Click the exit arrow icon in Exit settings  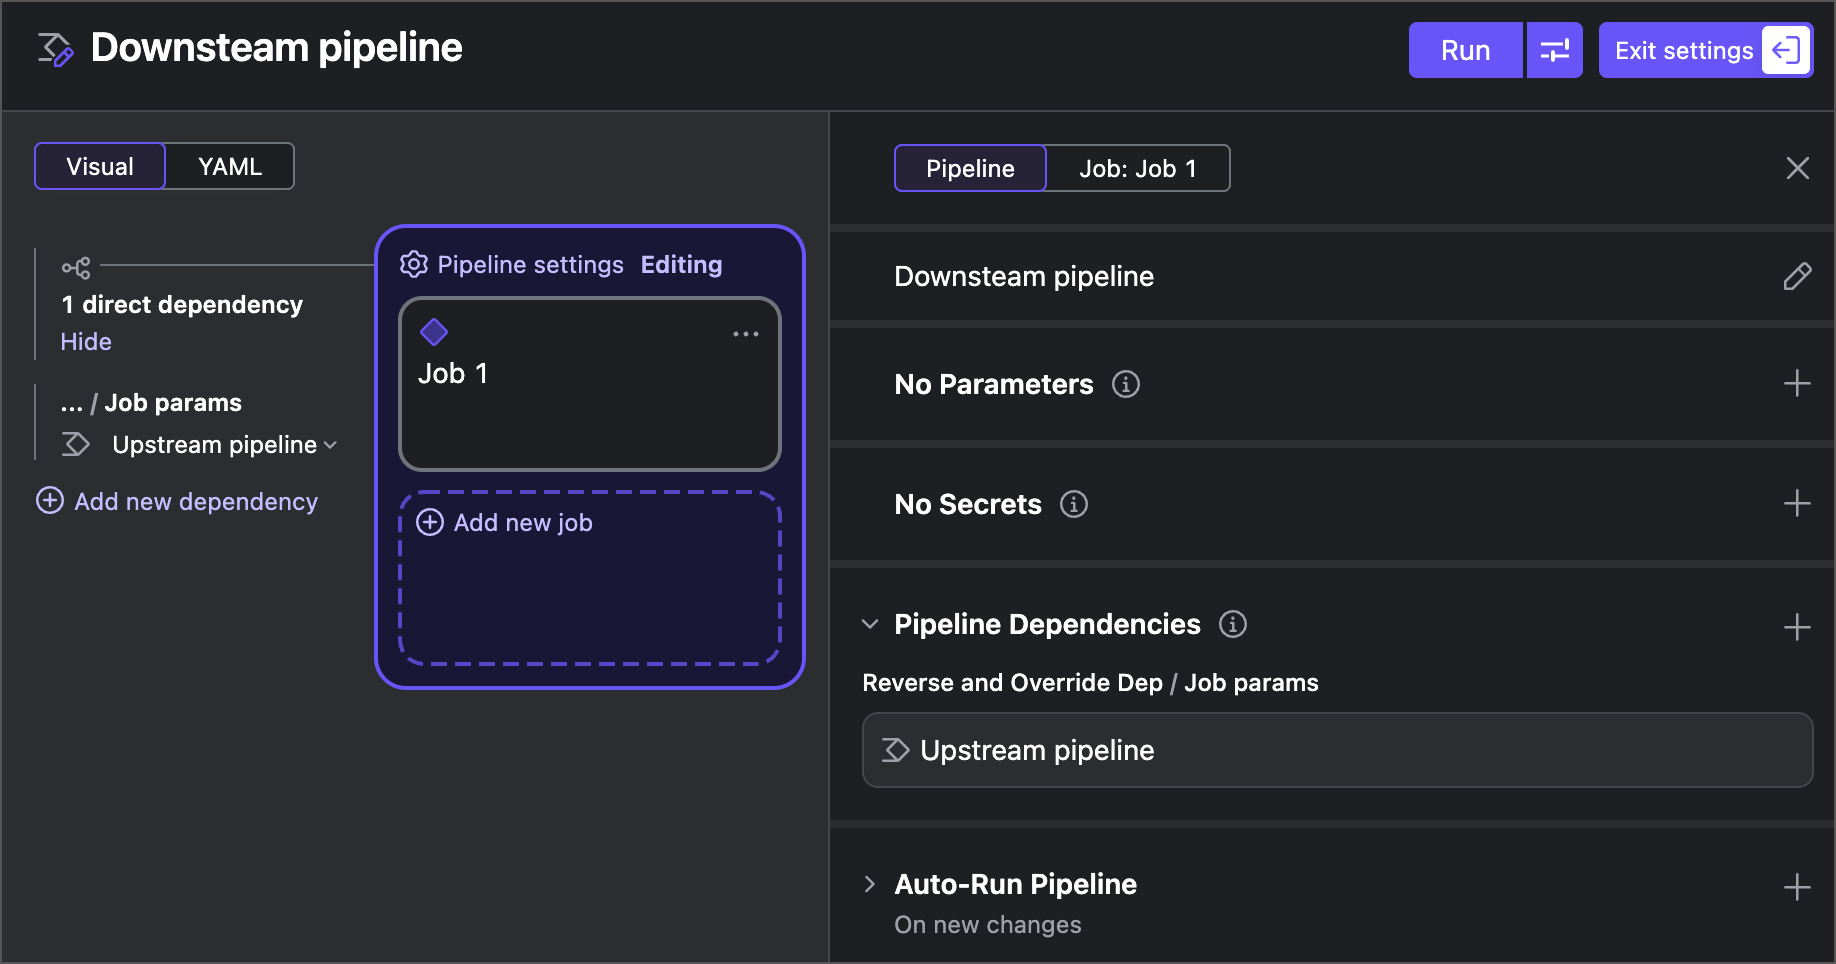1786,50
